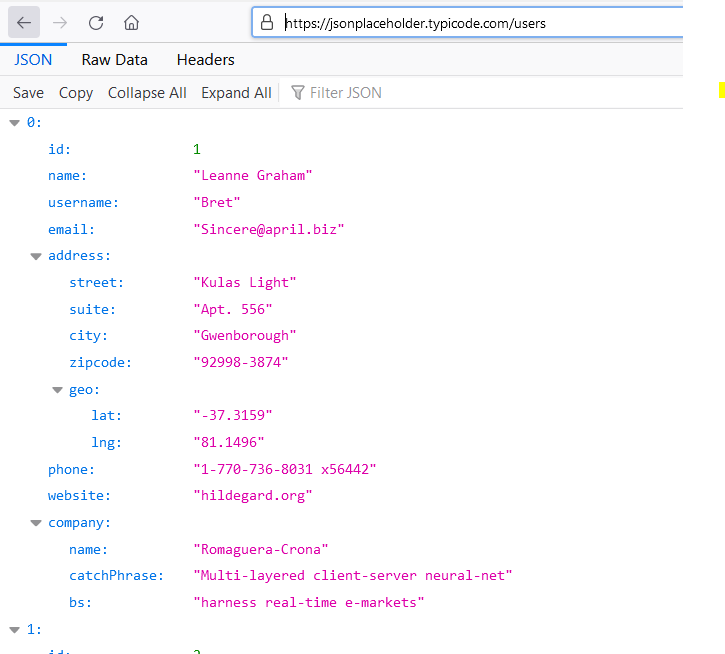Click the email value "Sincere@april.biz"
The height and width of the screenshot is (654, 725).
pos(269,229)
